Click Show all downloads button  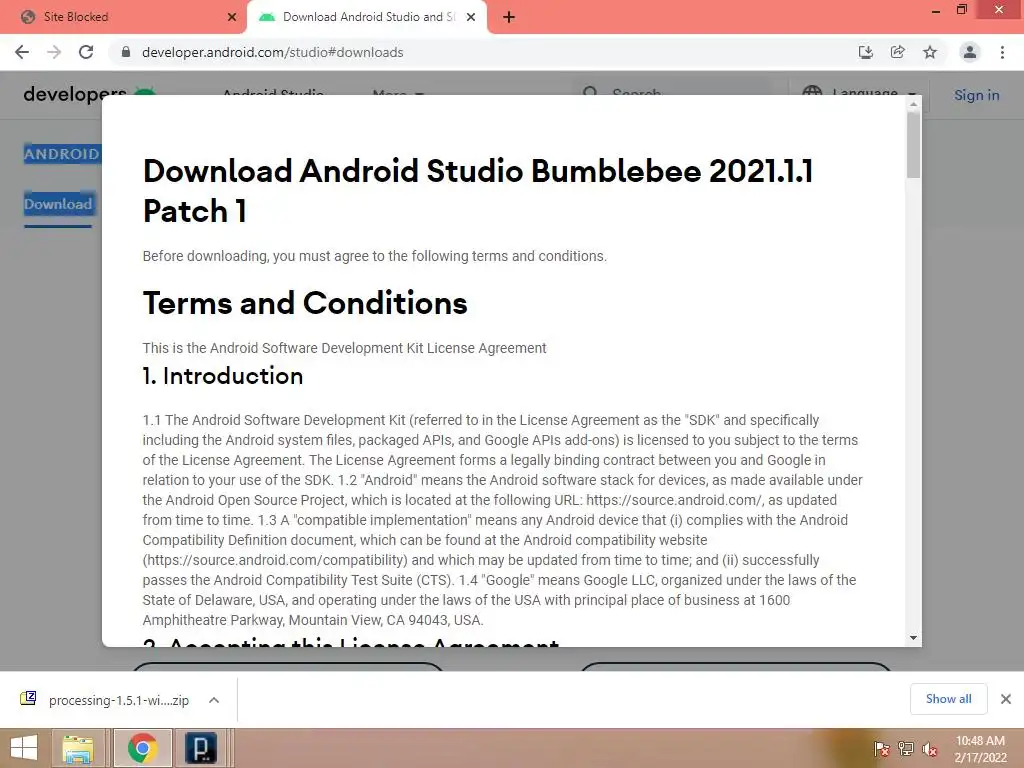coord(948,699)
